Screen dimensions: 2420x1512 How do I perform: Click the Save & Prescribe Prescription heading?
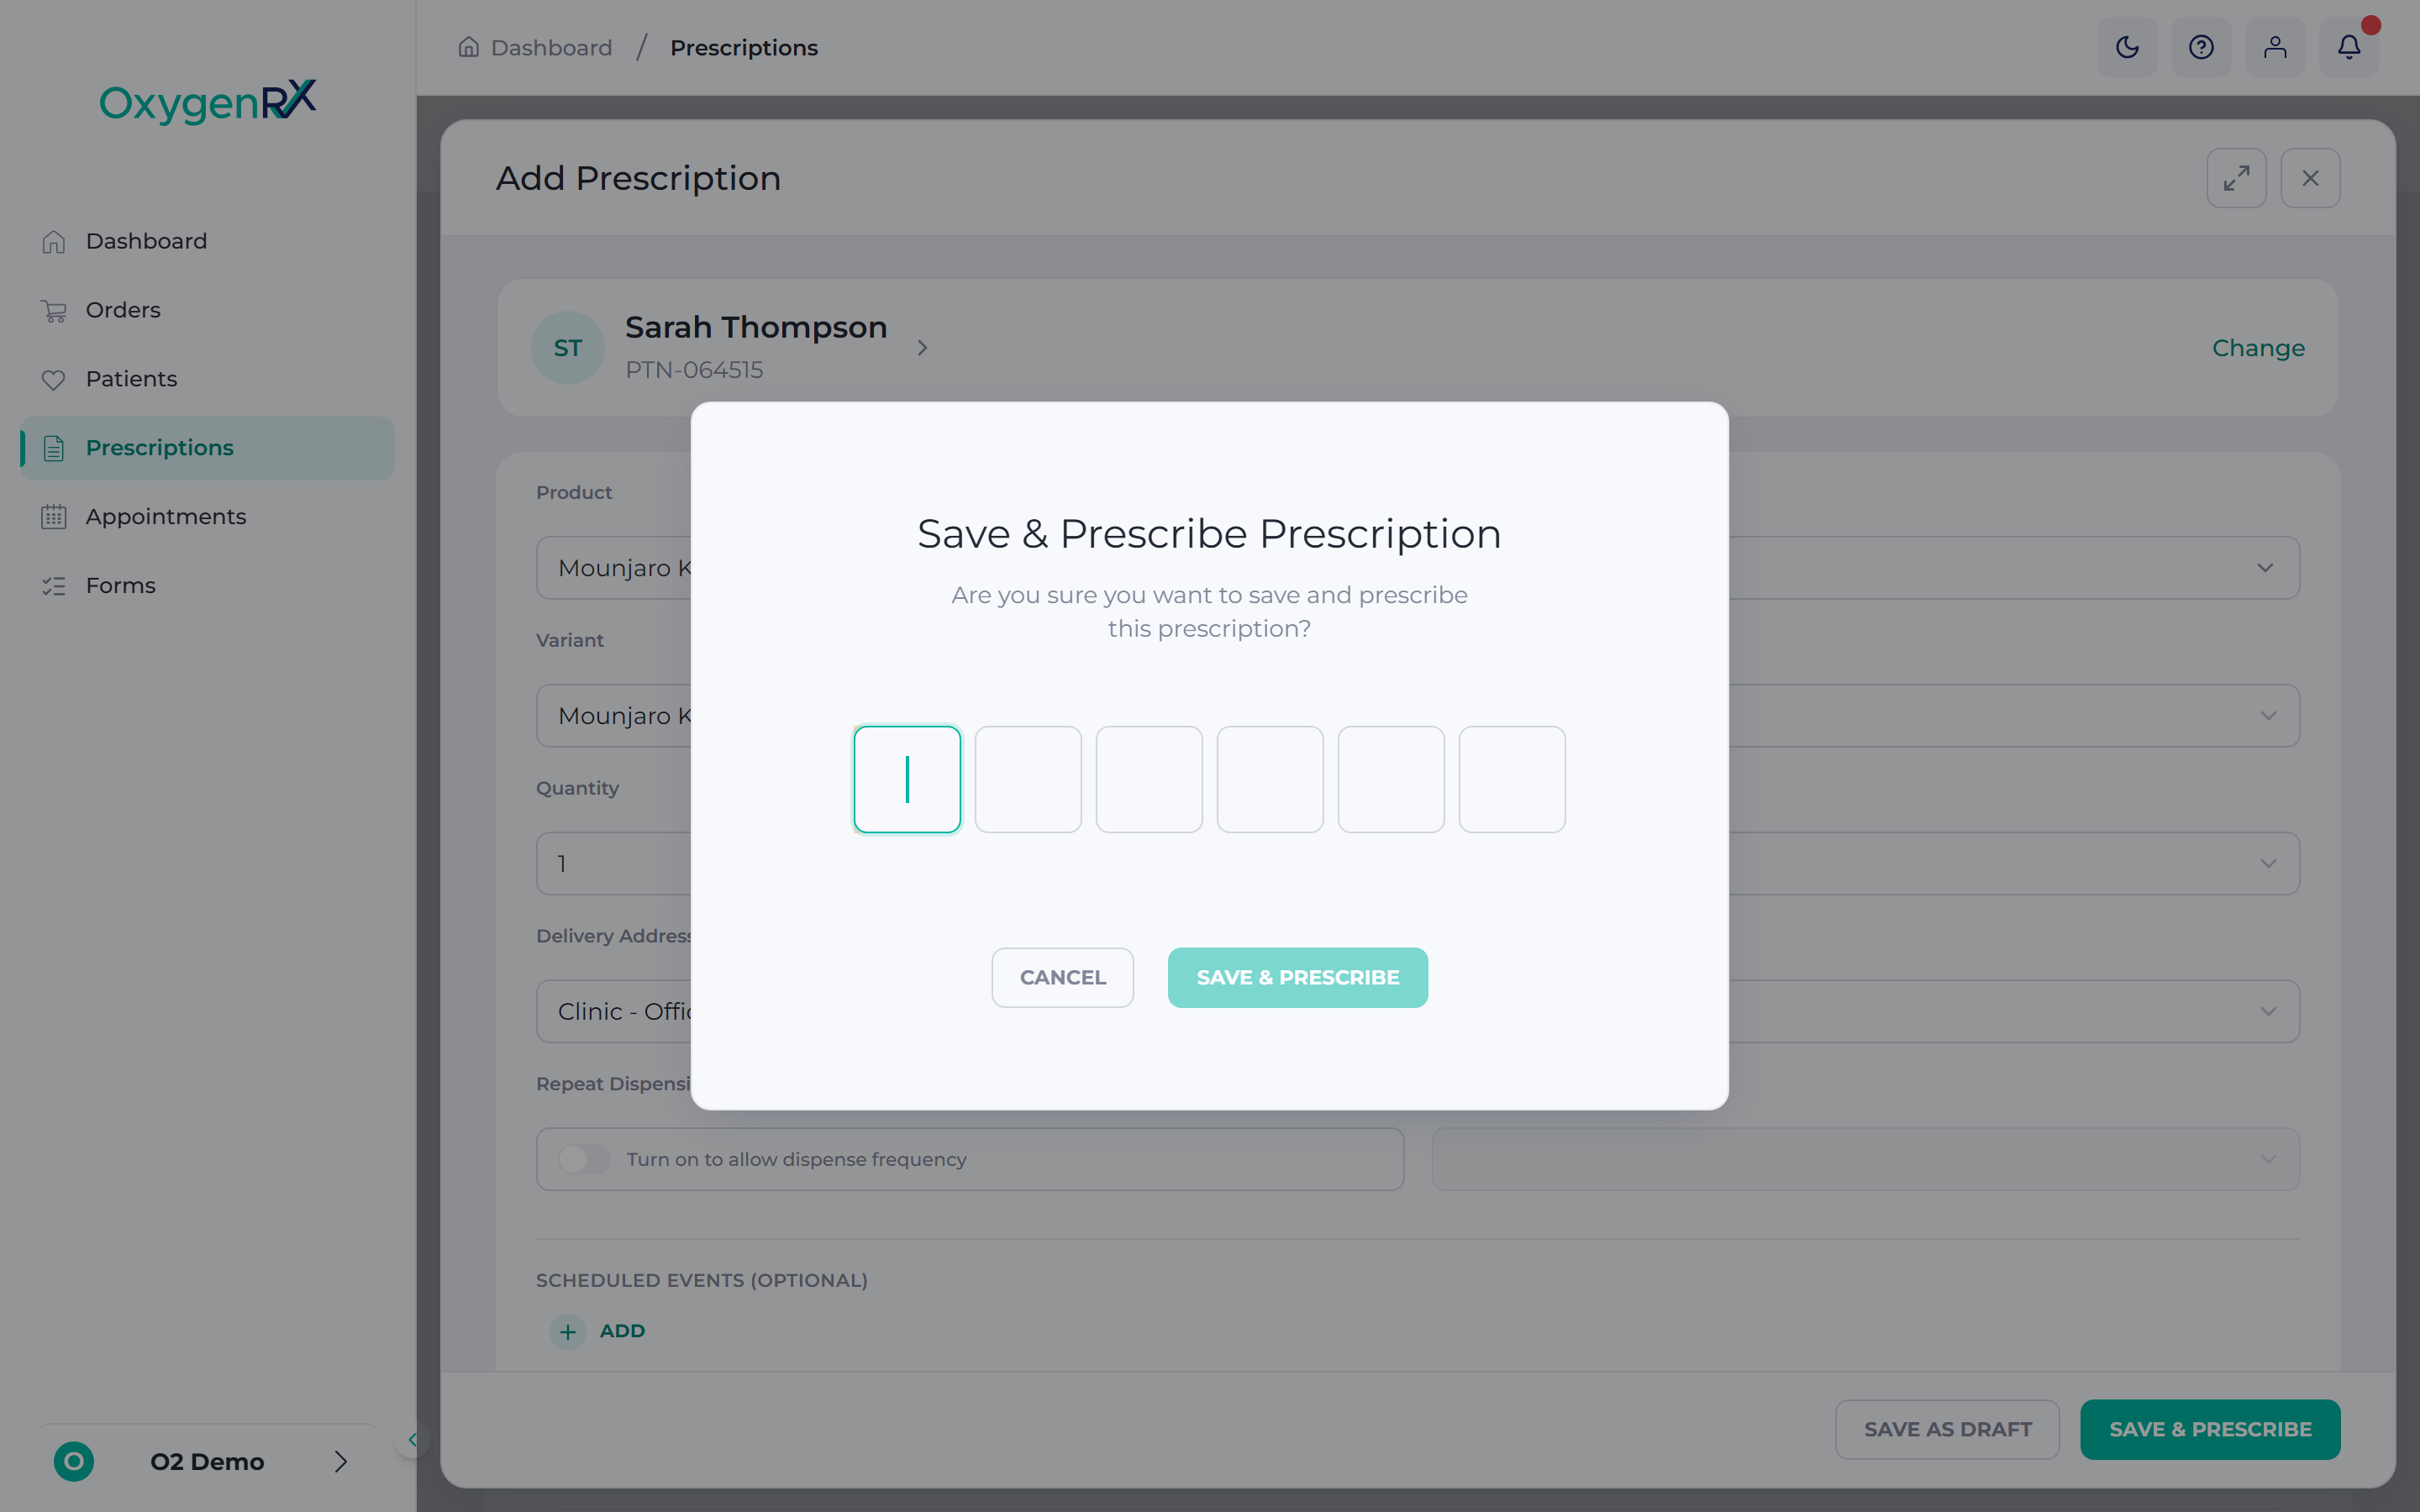(x=1209, y=534)
